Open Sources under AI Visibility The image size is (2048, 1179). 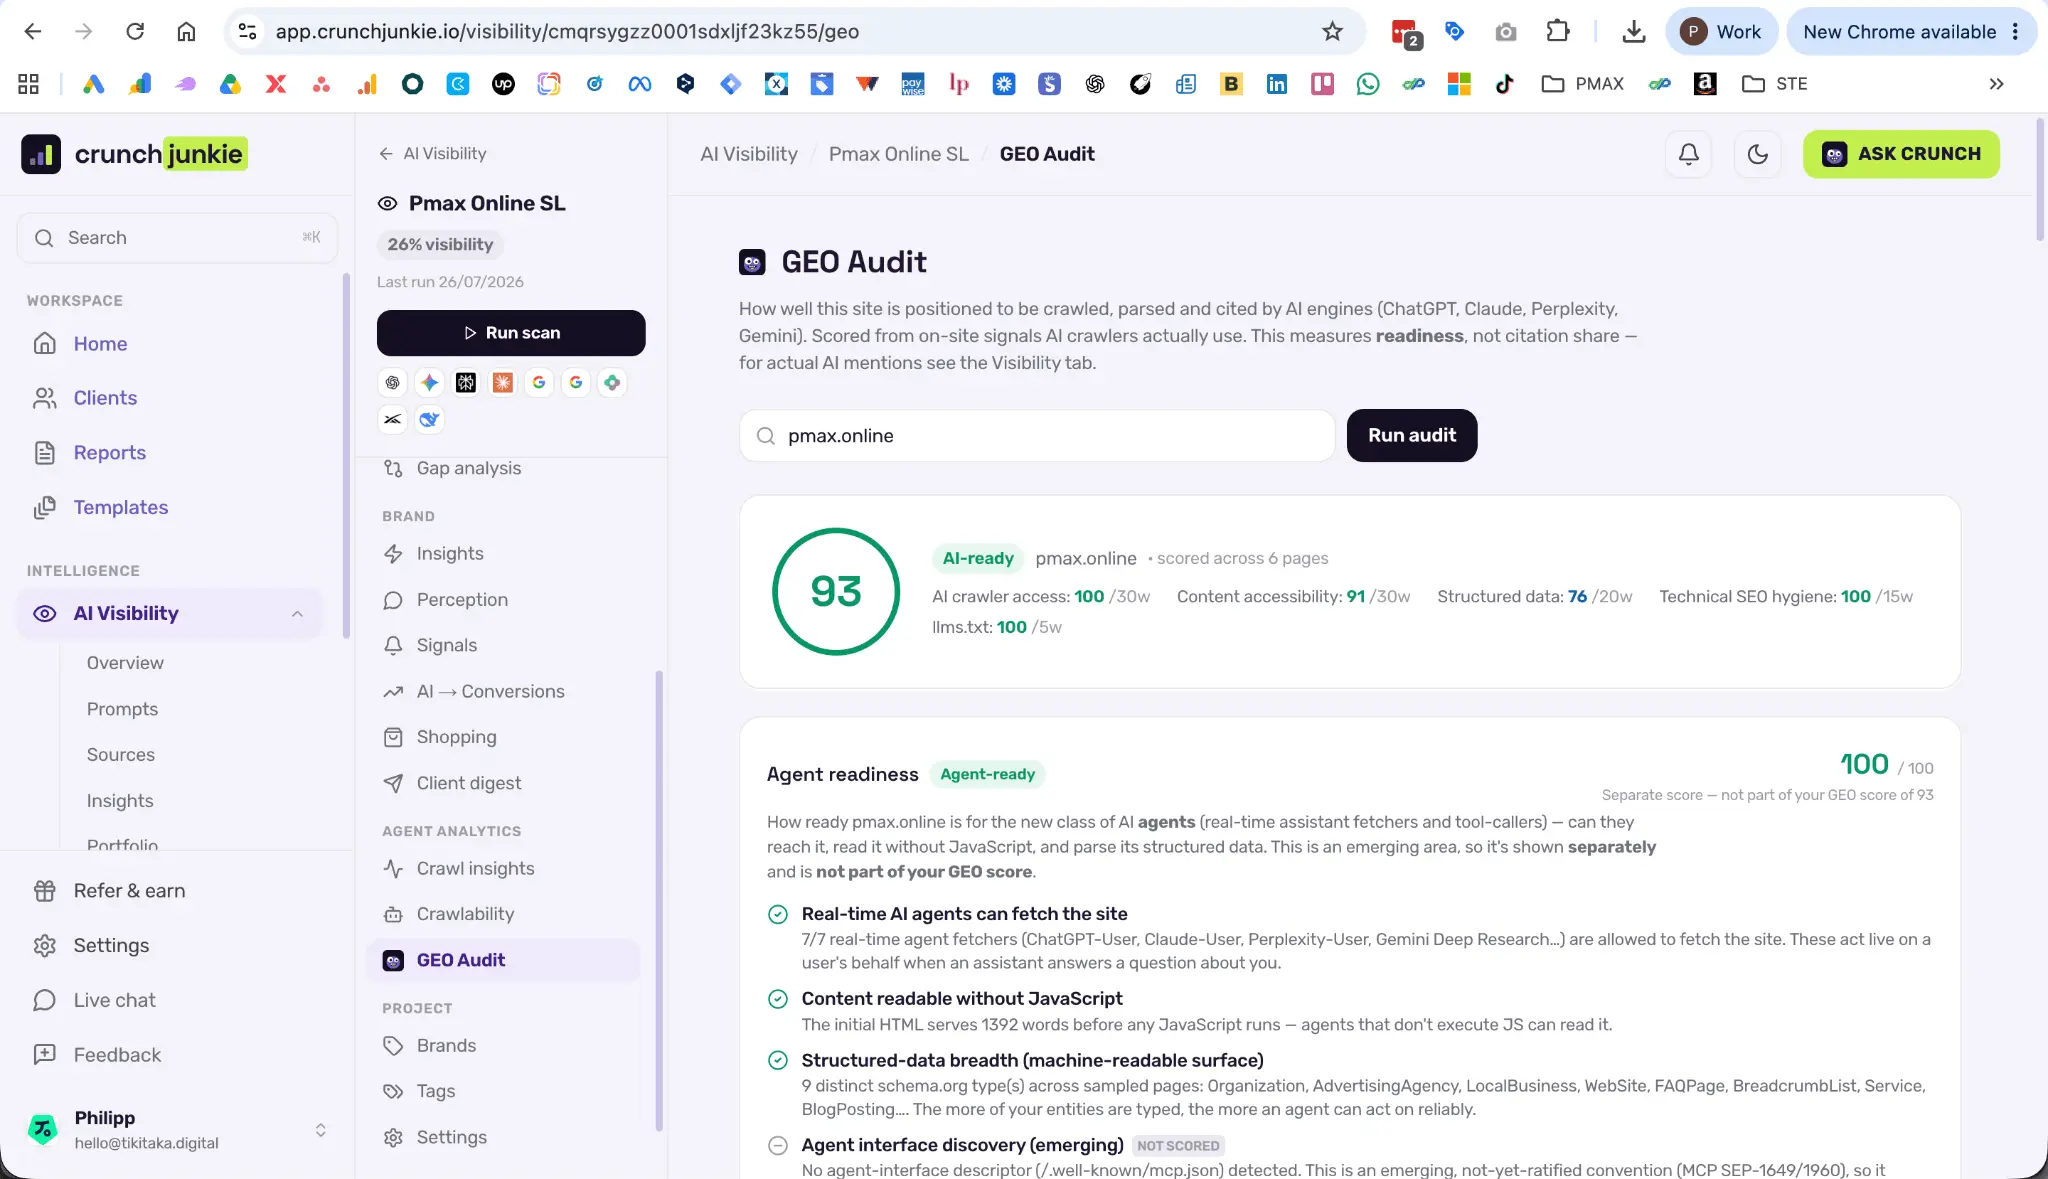tap(120, 755)
